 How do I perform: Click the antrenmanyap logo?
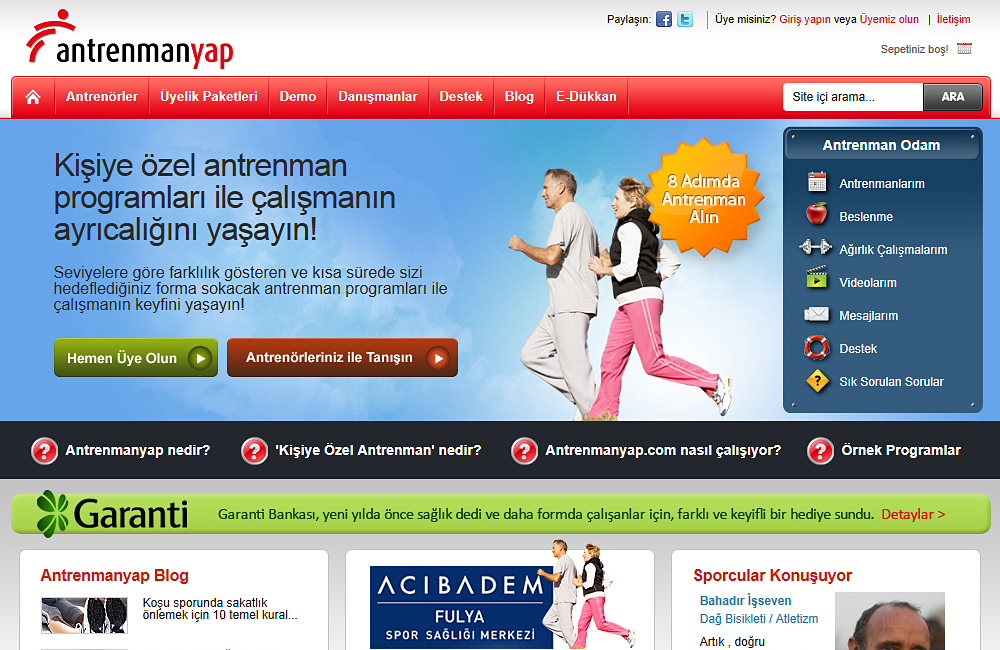(129, 39)
